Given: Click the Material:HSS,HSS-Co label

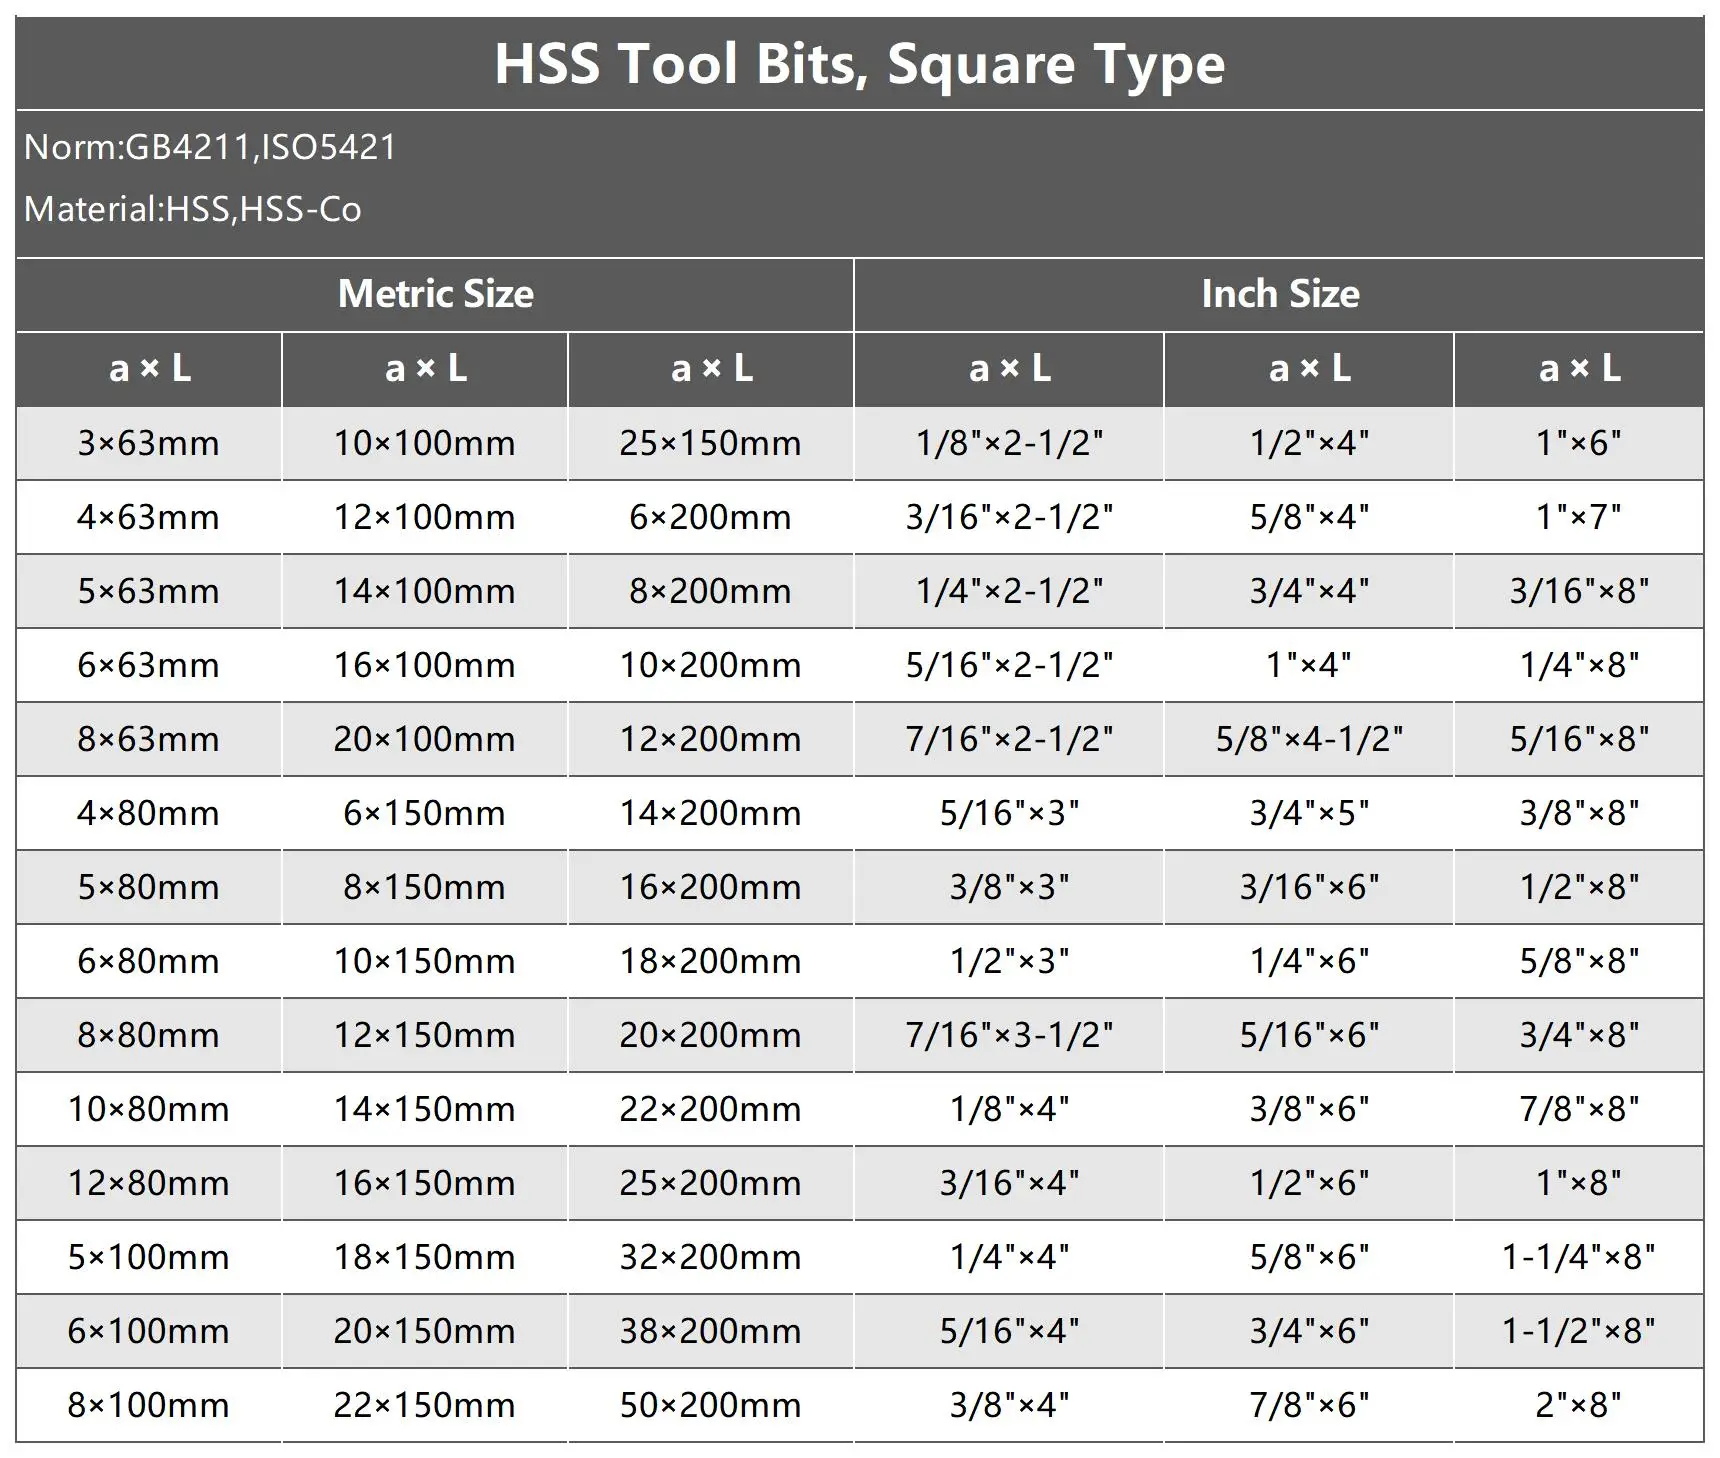Looking at the screenshot, I should tap(195, 210).
